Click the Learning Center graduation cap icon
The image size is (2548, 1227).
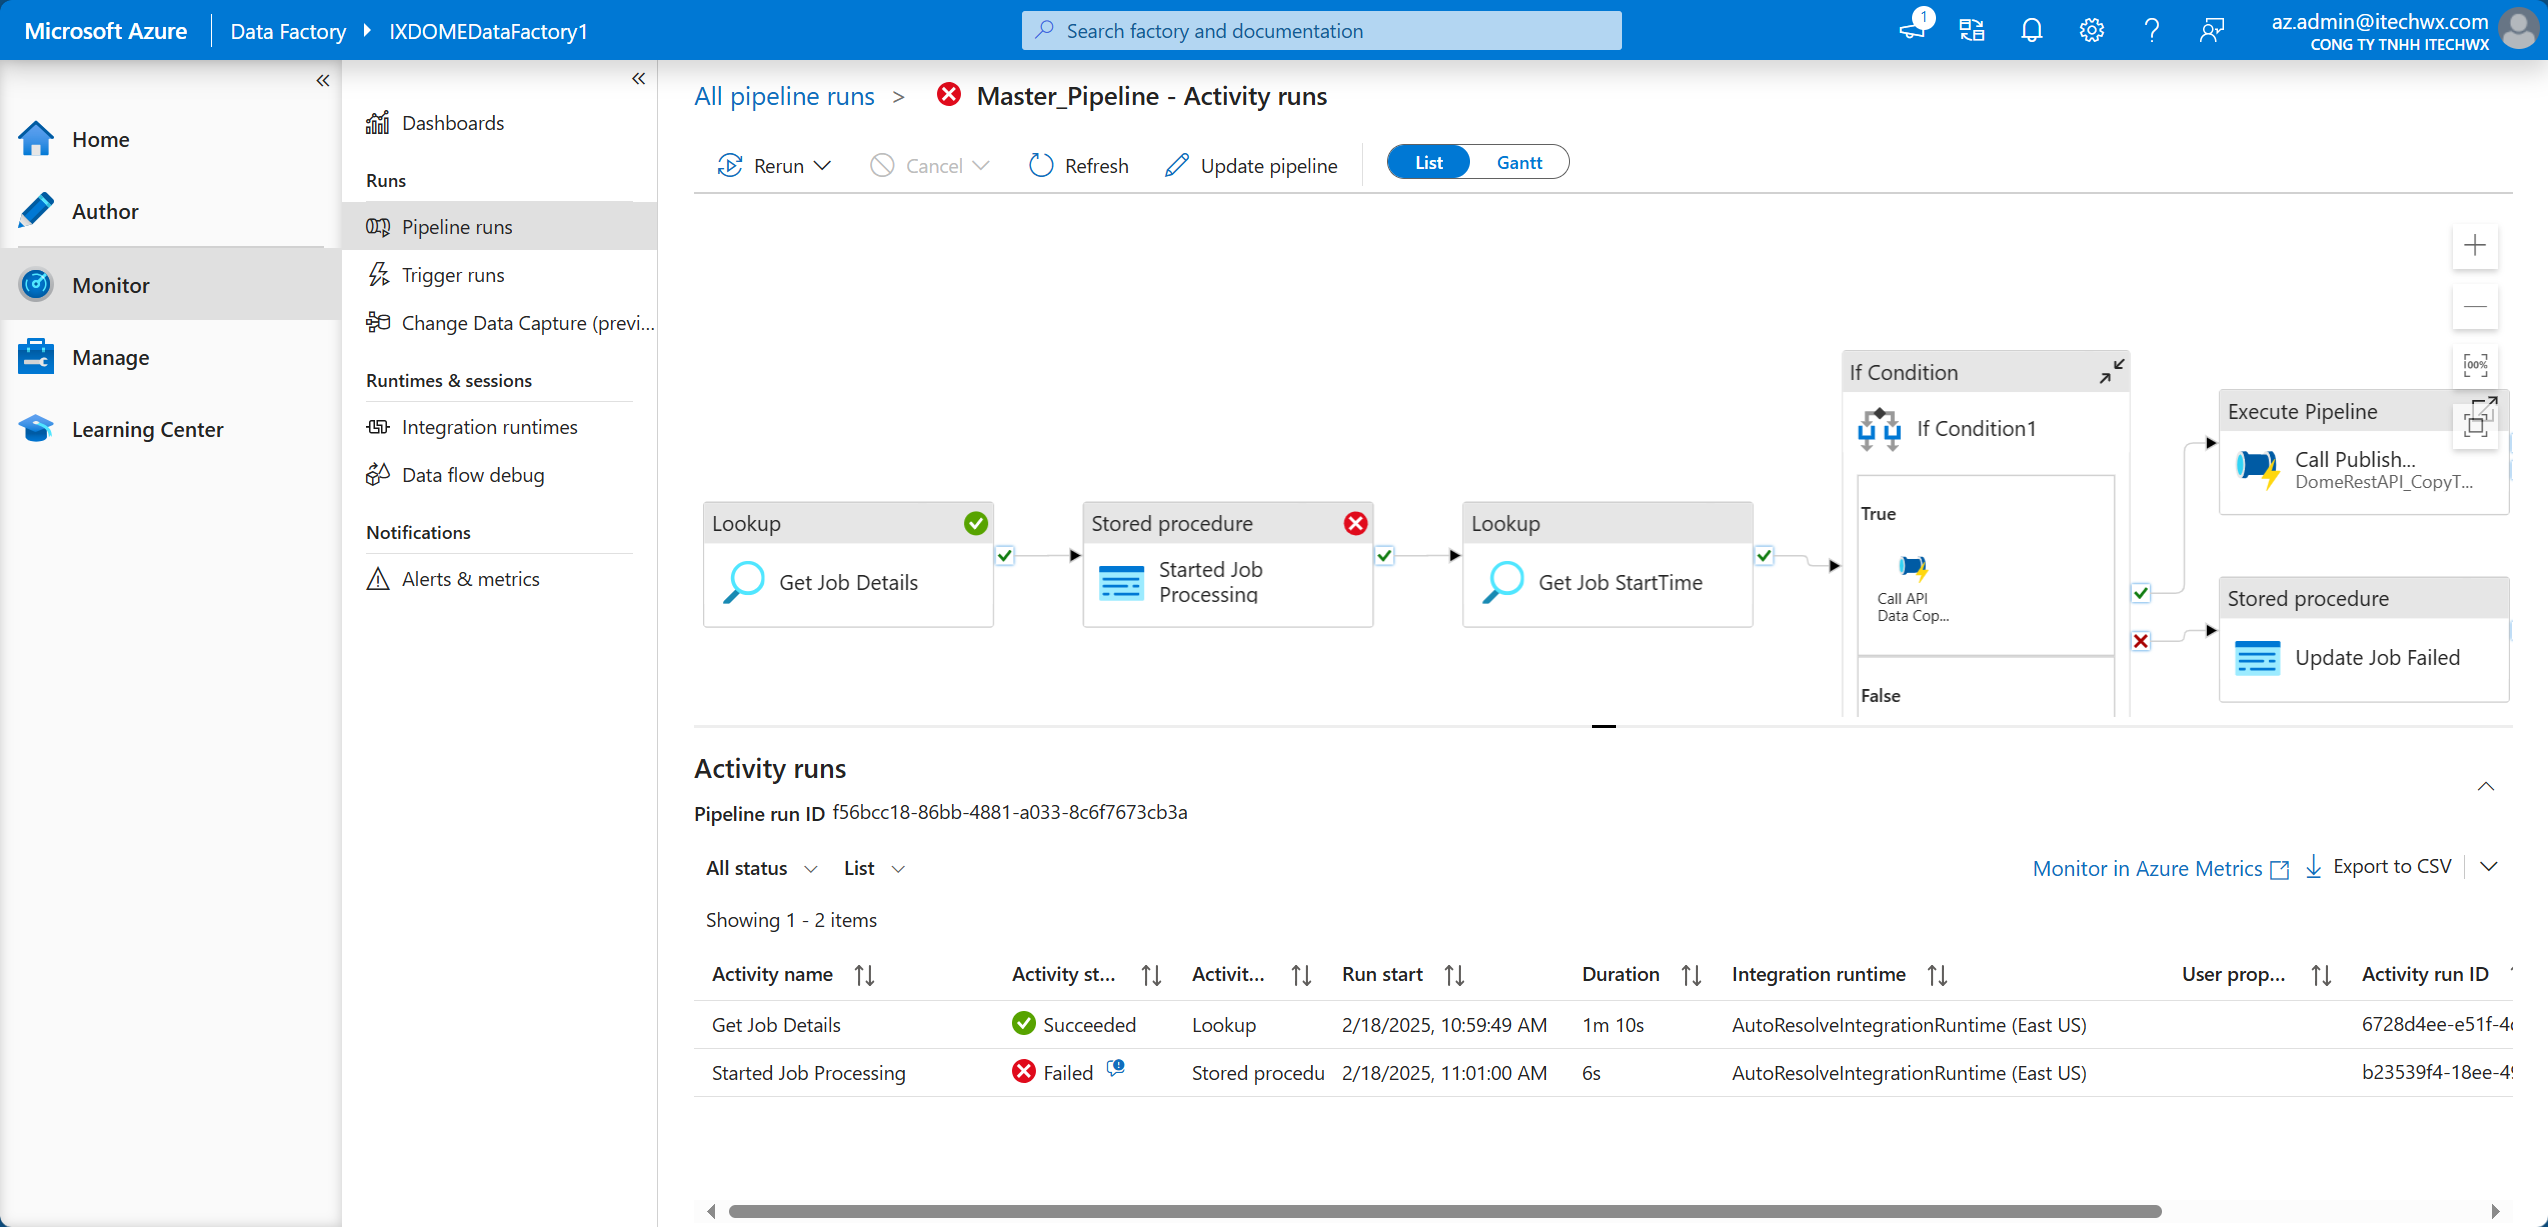[x=36, y=429]
